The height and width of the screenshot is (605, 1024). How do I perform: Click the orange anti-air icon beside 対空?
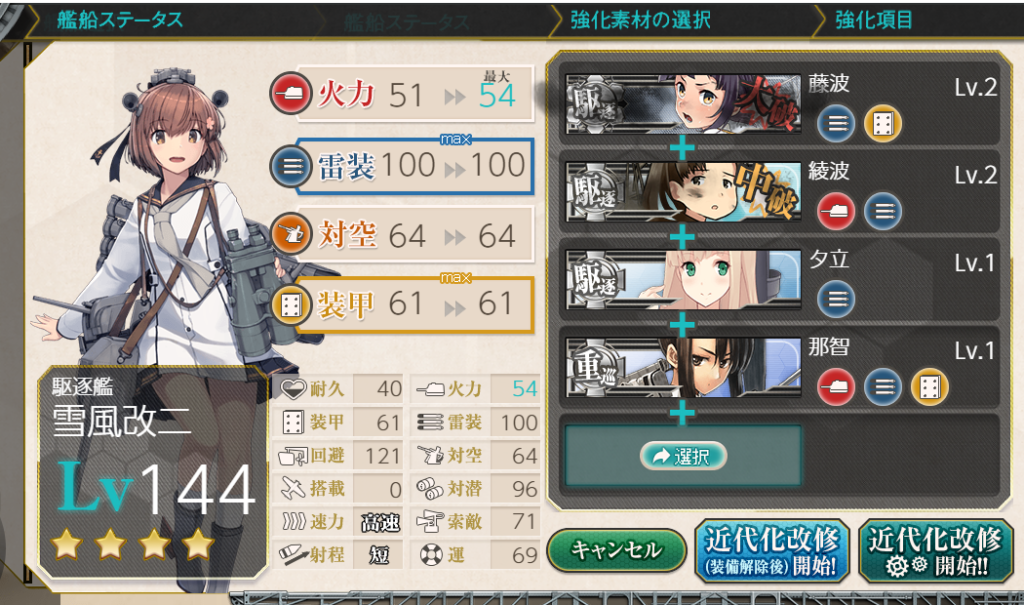tap(290, 234)
